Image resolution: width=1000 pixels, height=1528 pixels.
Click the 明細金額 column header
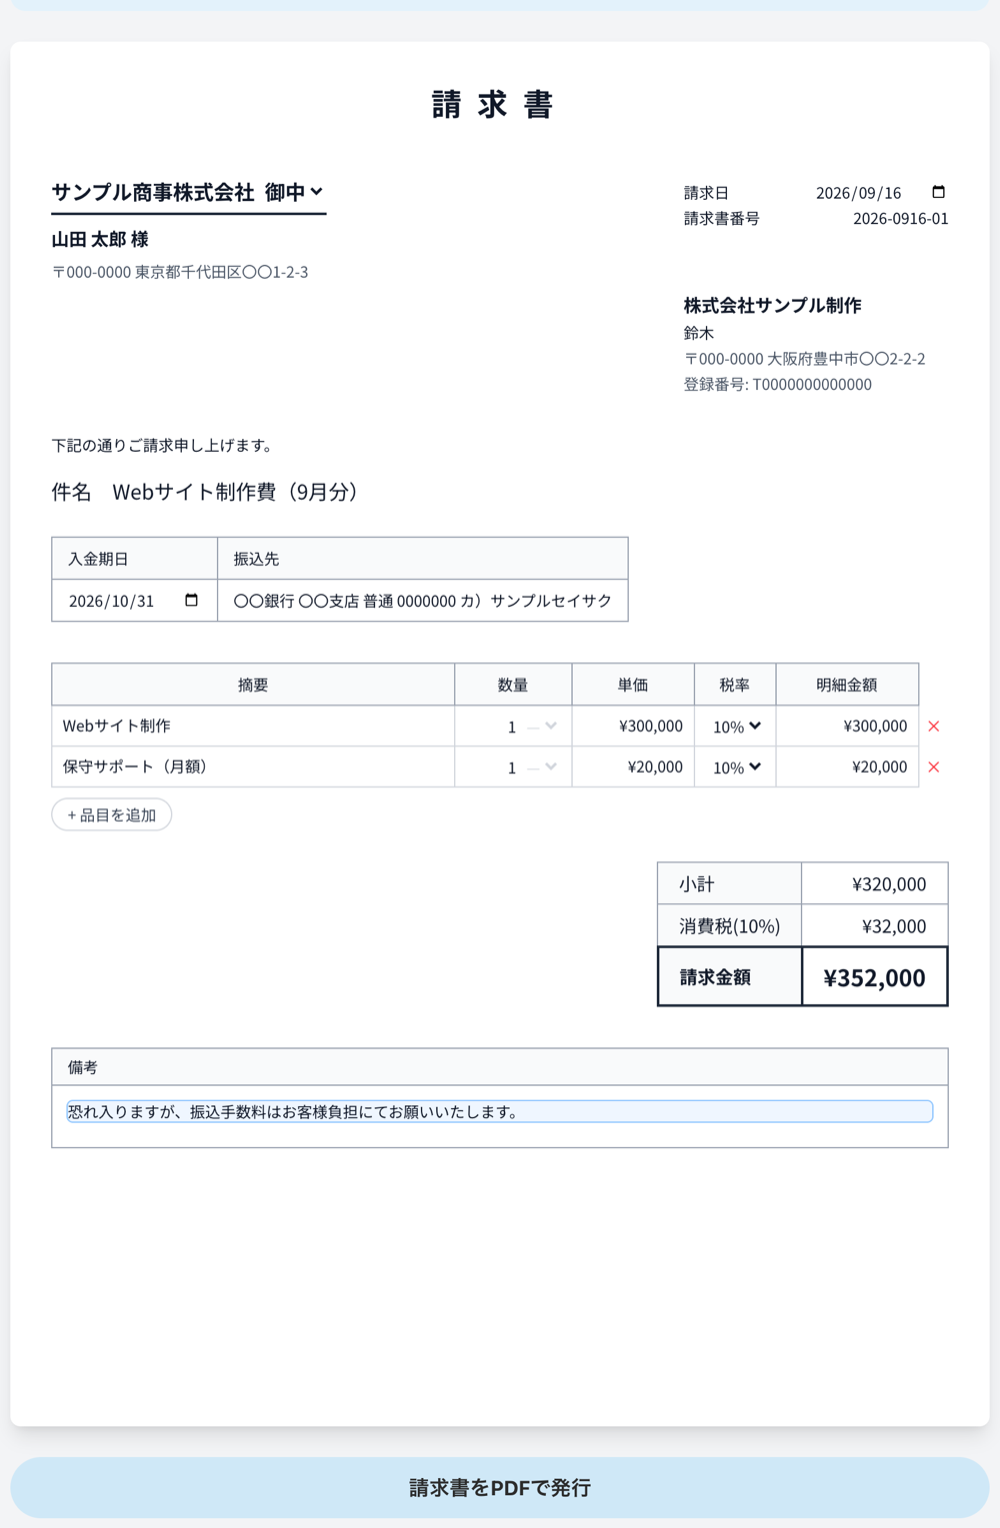coord(847,685)
